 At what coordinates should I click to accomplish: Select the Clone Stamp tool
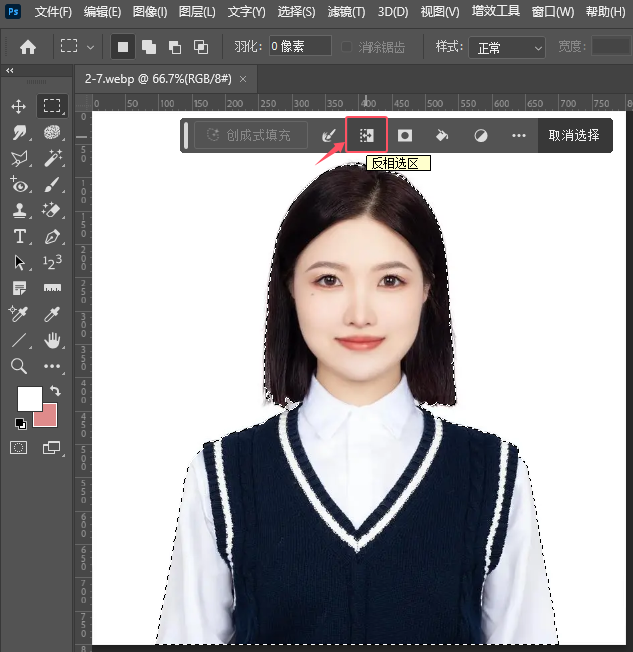point(19,210)
